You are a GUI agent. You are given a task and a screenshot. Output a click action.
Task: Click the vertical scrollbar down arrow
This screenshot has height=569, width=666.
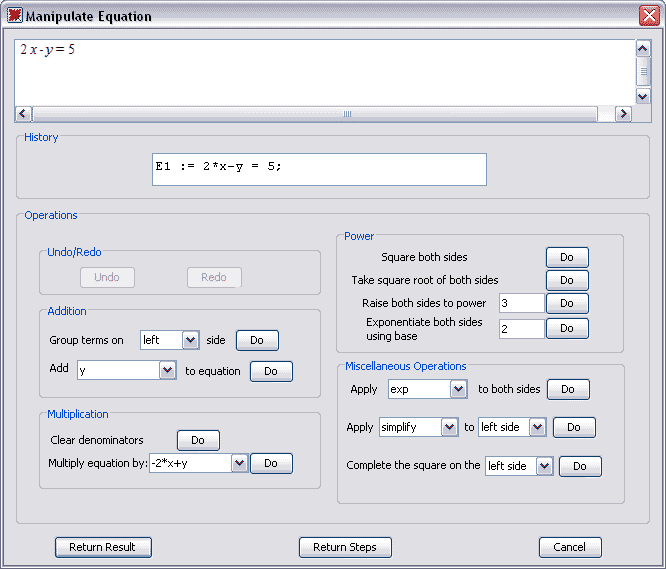tap(643, 96)
